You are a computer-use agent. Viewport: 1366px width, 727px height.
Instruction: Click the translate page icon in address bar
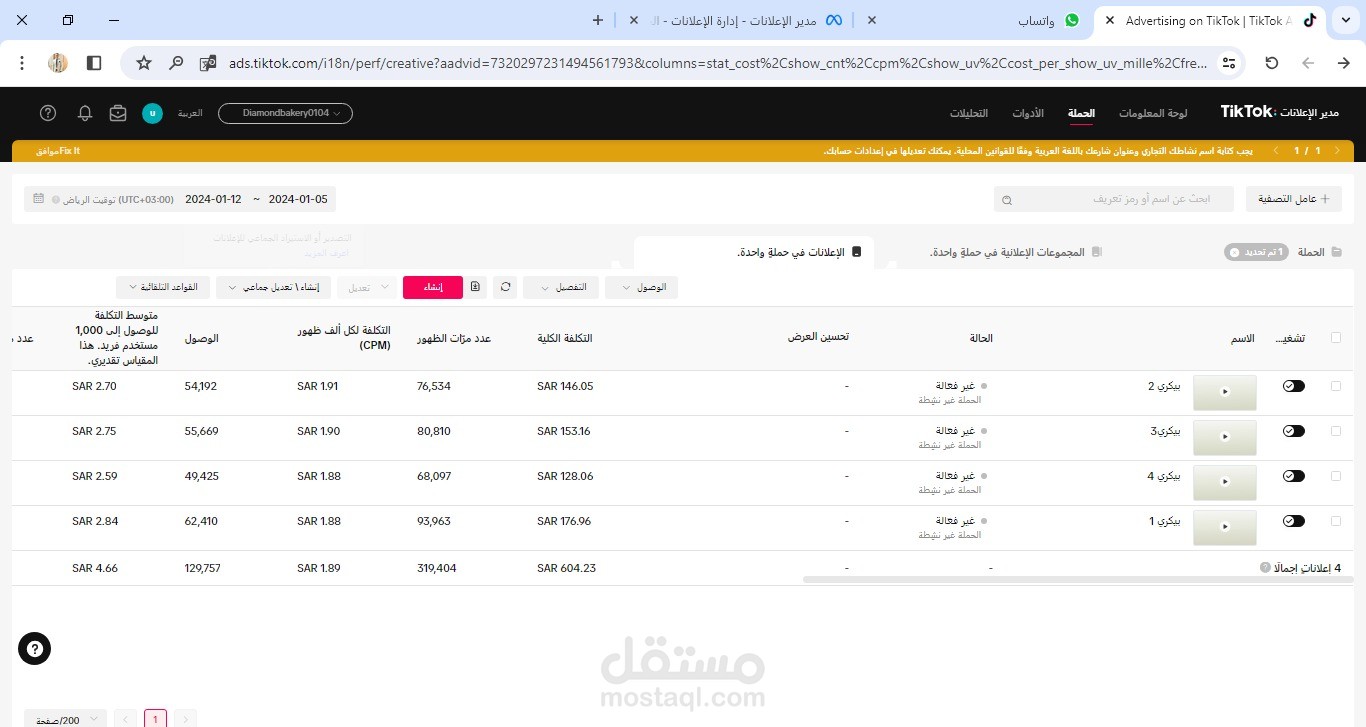coord(208,63)
